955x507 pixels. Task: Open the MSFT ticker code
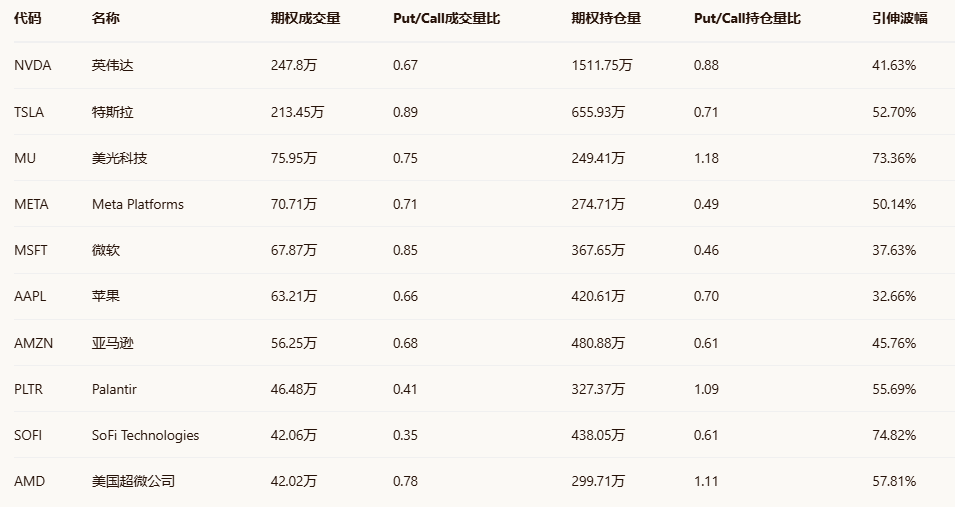click(31, 250)
